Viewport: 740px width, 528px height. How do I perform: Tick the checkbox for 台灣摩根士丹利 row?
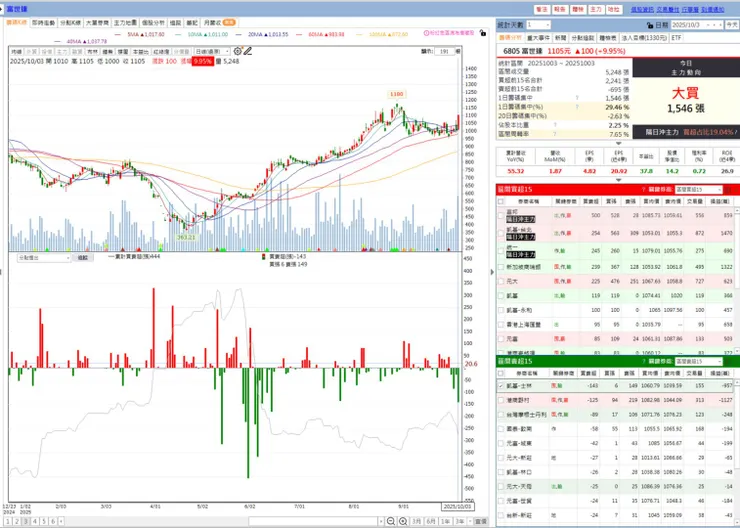pyautogui.click(x=501, y=415)
